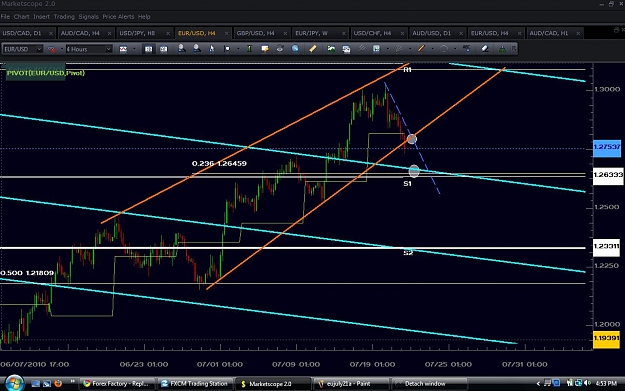Image resolution: width=625 pixels, height=391 pixels.
Task: Click the toolbar overflow options button
Action: [514, 49]
